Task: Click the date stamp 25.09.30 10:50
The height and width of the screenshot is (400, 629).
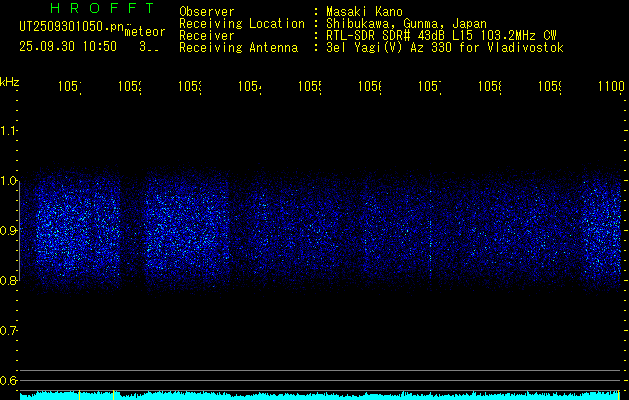Action: tap(68, 47)
